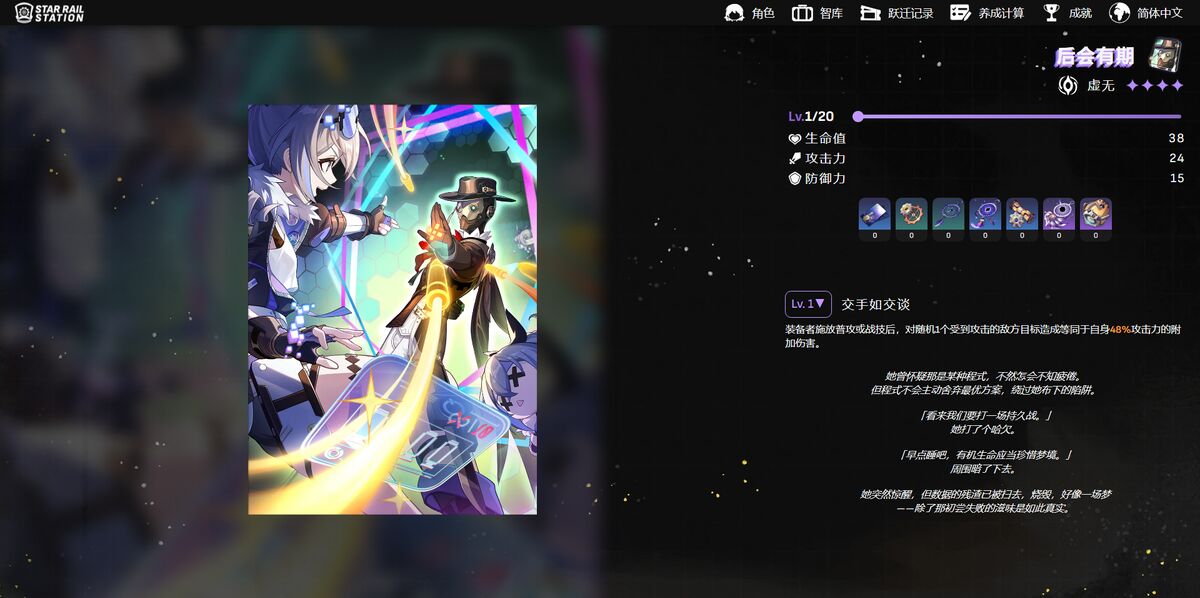The image size is (1200, 598).
Task: Select the purple golden machine material icon
Action: [1096, 214]
